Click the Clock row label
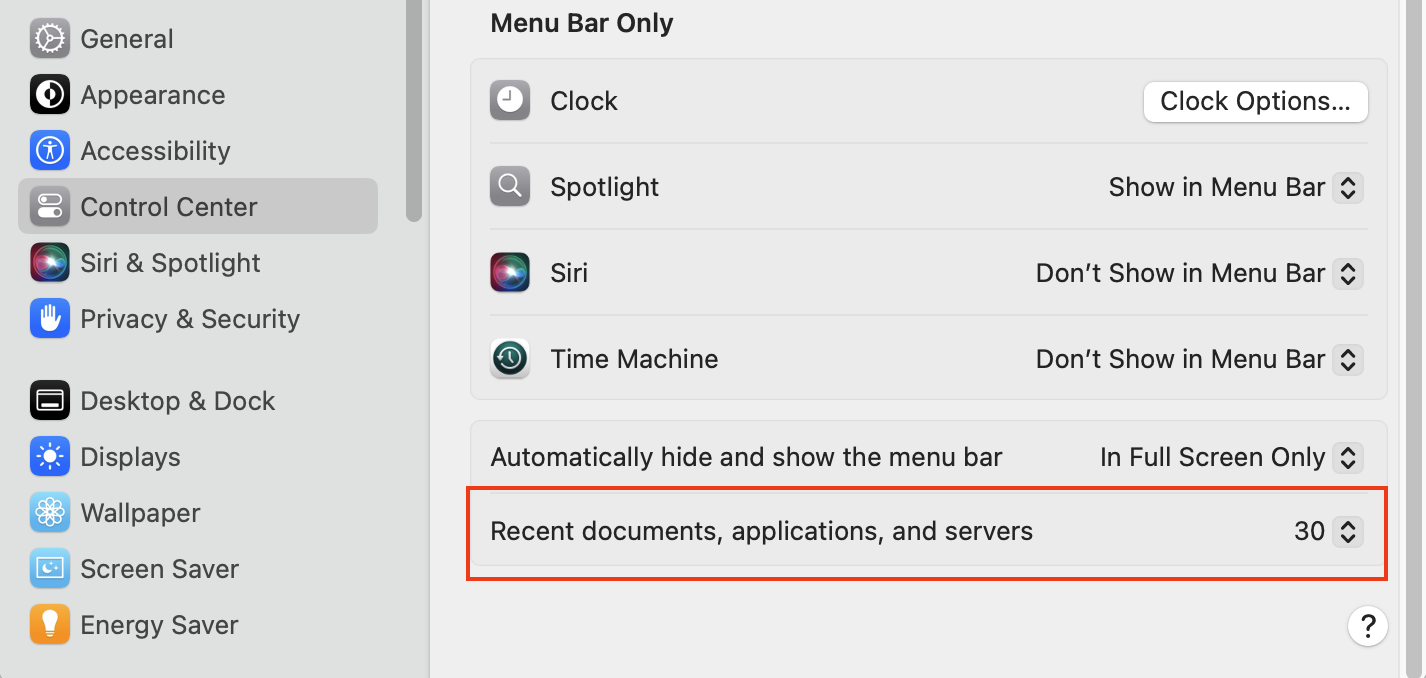 (584, 101)
